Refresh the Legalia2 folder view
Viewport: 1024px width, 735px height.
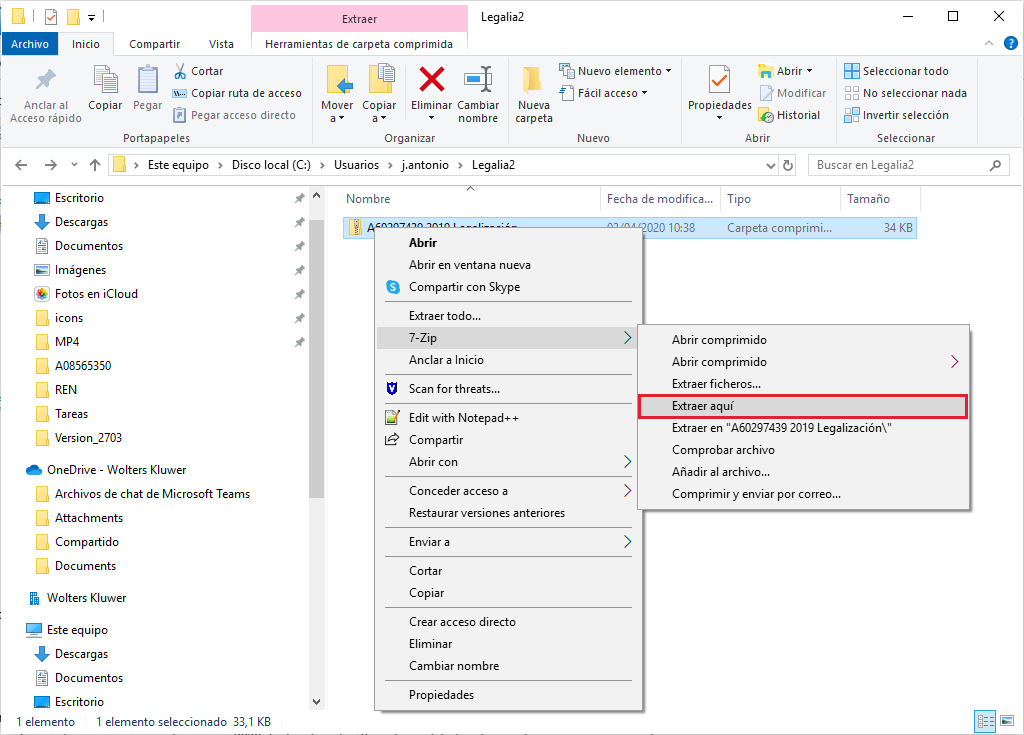tap(788, 165)
